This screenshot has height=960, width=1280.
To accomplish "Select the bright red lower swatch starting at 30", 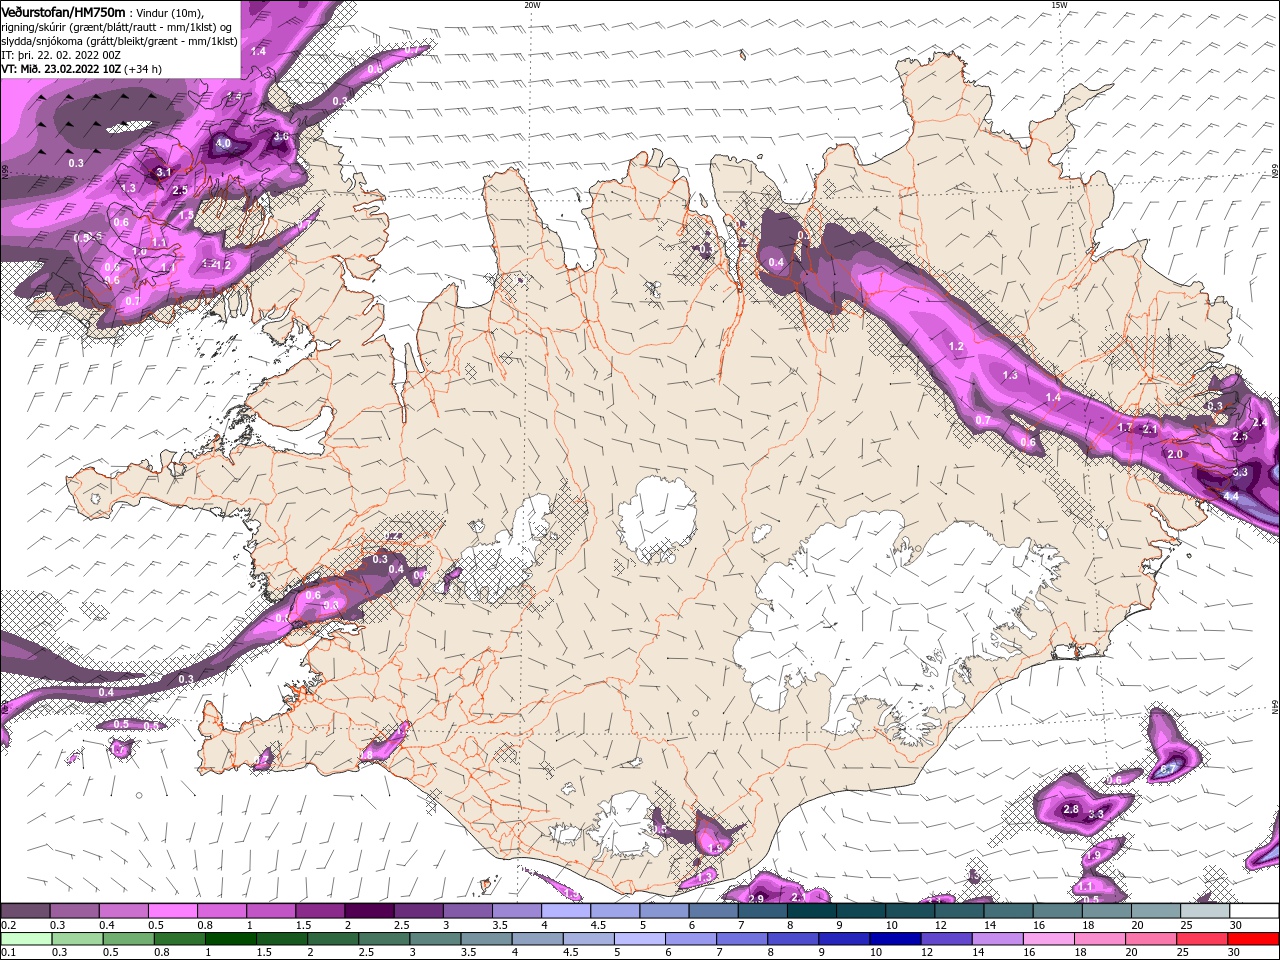I will [1253, 939].
